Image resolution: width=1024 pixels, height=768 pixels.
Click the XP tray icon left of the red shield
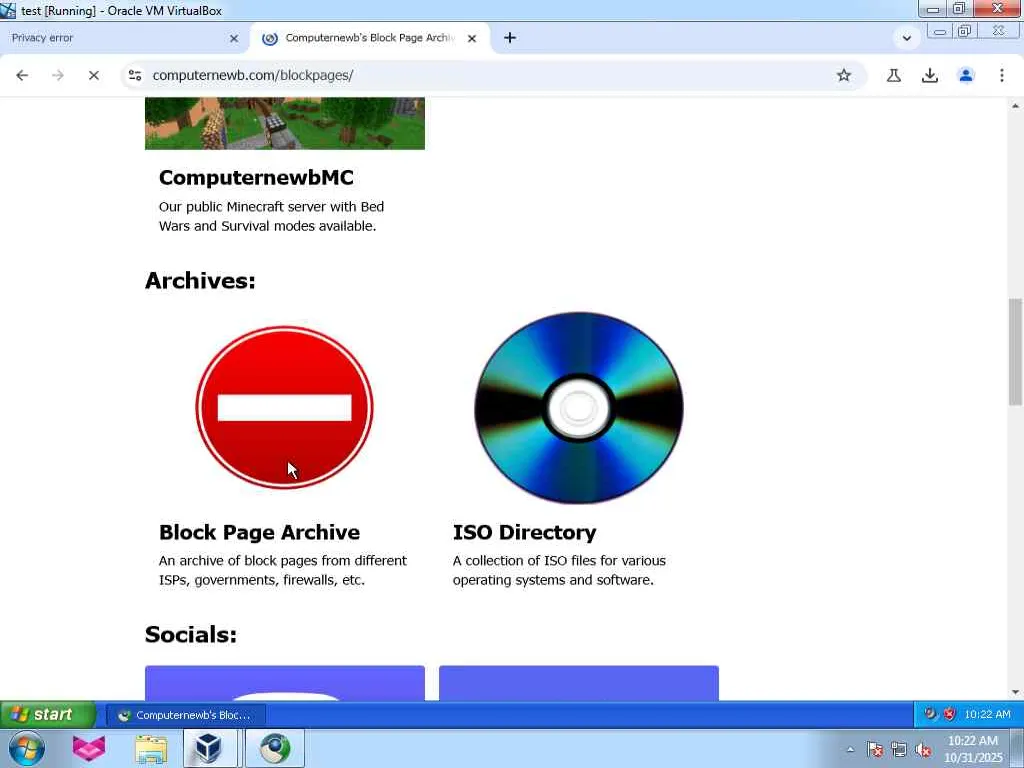[931, 714]
